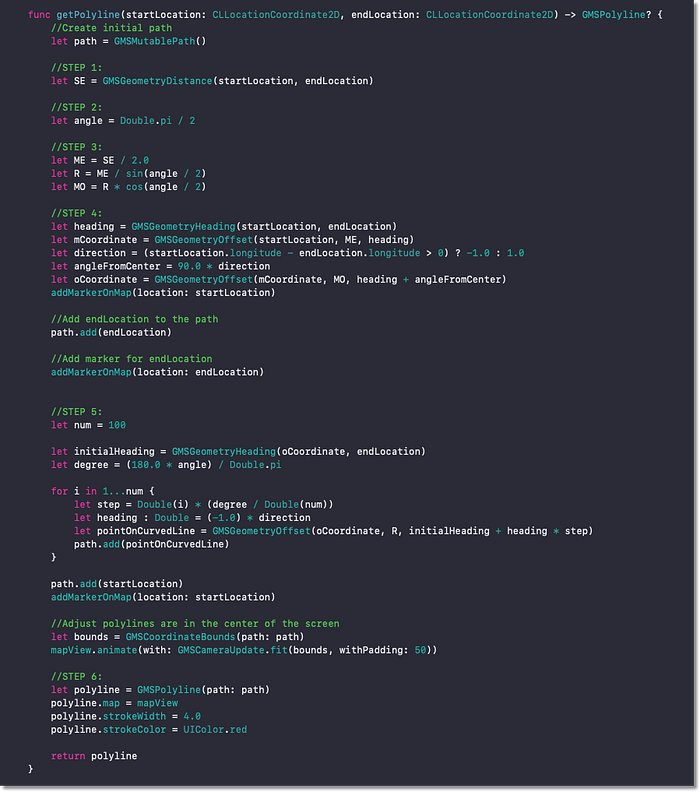Click the 'path.add(startLocation)' line
The width and height of the screenshot is (700, 792).
point(117,583)
